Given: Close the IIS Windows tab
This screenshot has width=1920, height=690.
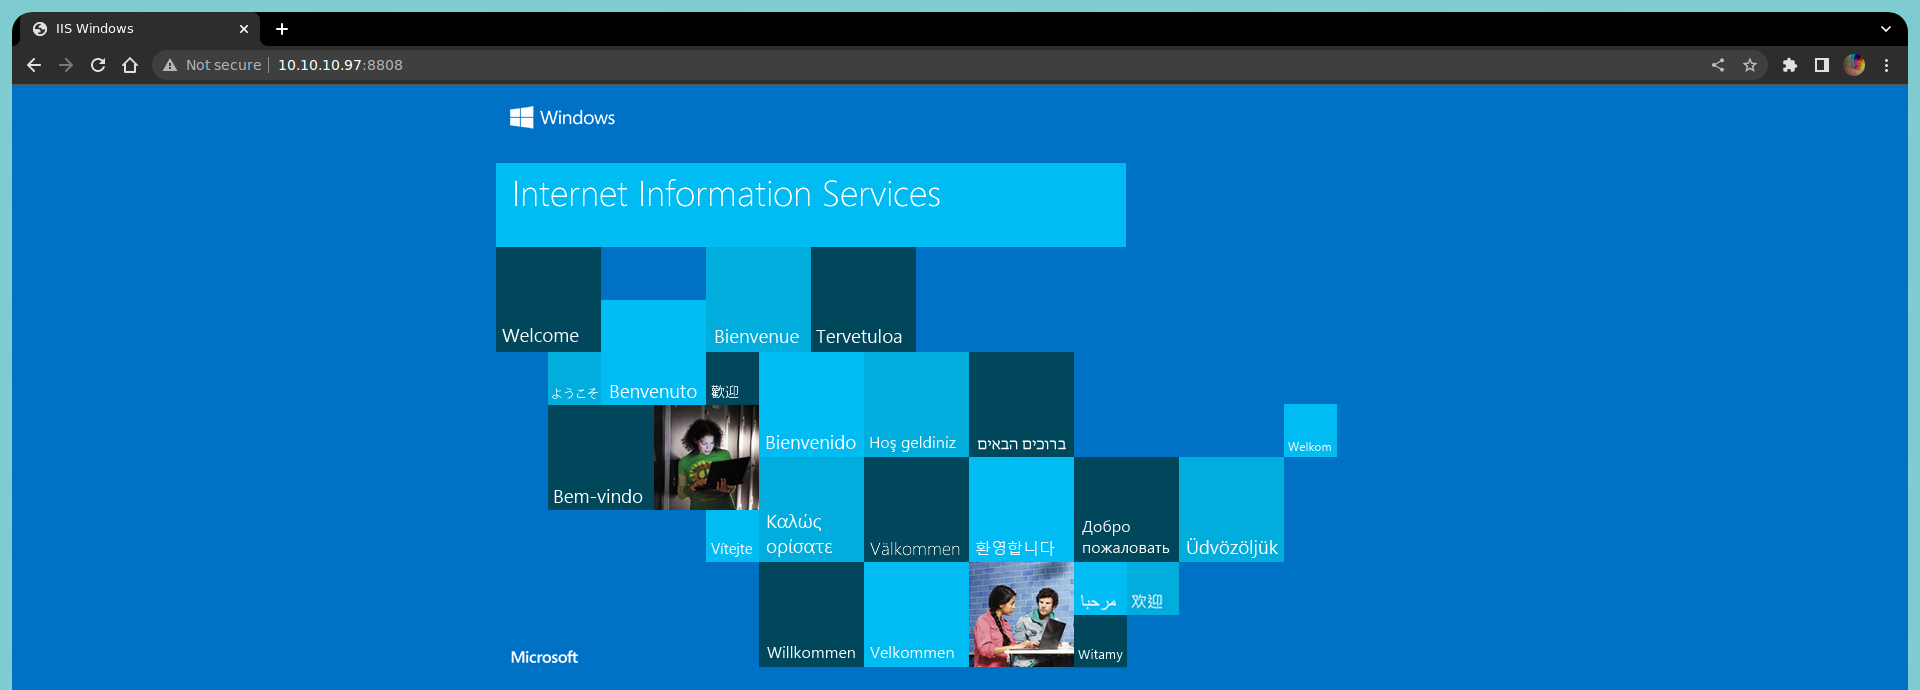Looking at the screenshot, I should point(244,29).
